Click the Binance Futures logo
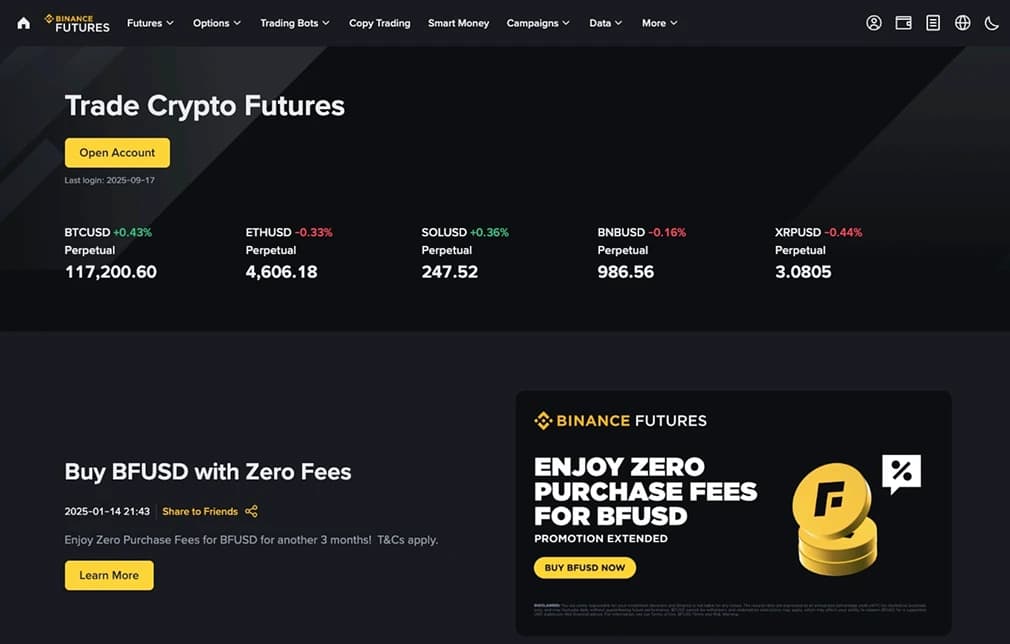Screen dimensions: 1010x644 coord(77,22)
